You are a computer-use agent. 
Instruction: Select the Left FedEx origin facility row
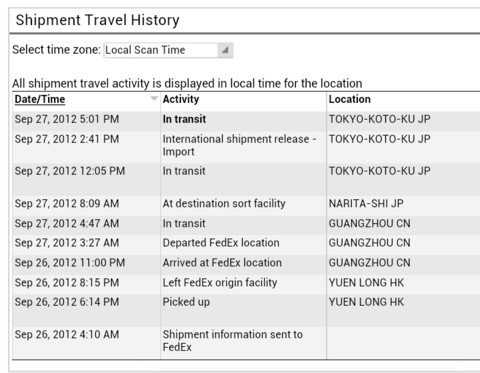tap(246, 283)
